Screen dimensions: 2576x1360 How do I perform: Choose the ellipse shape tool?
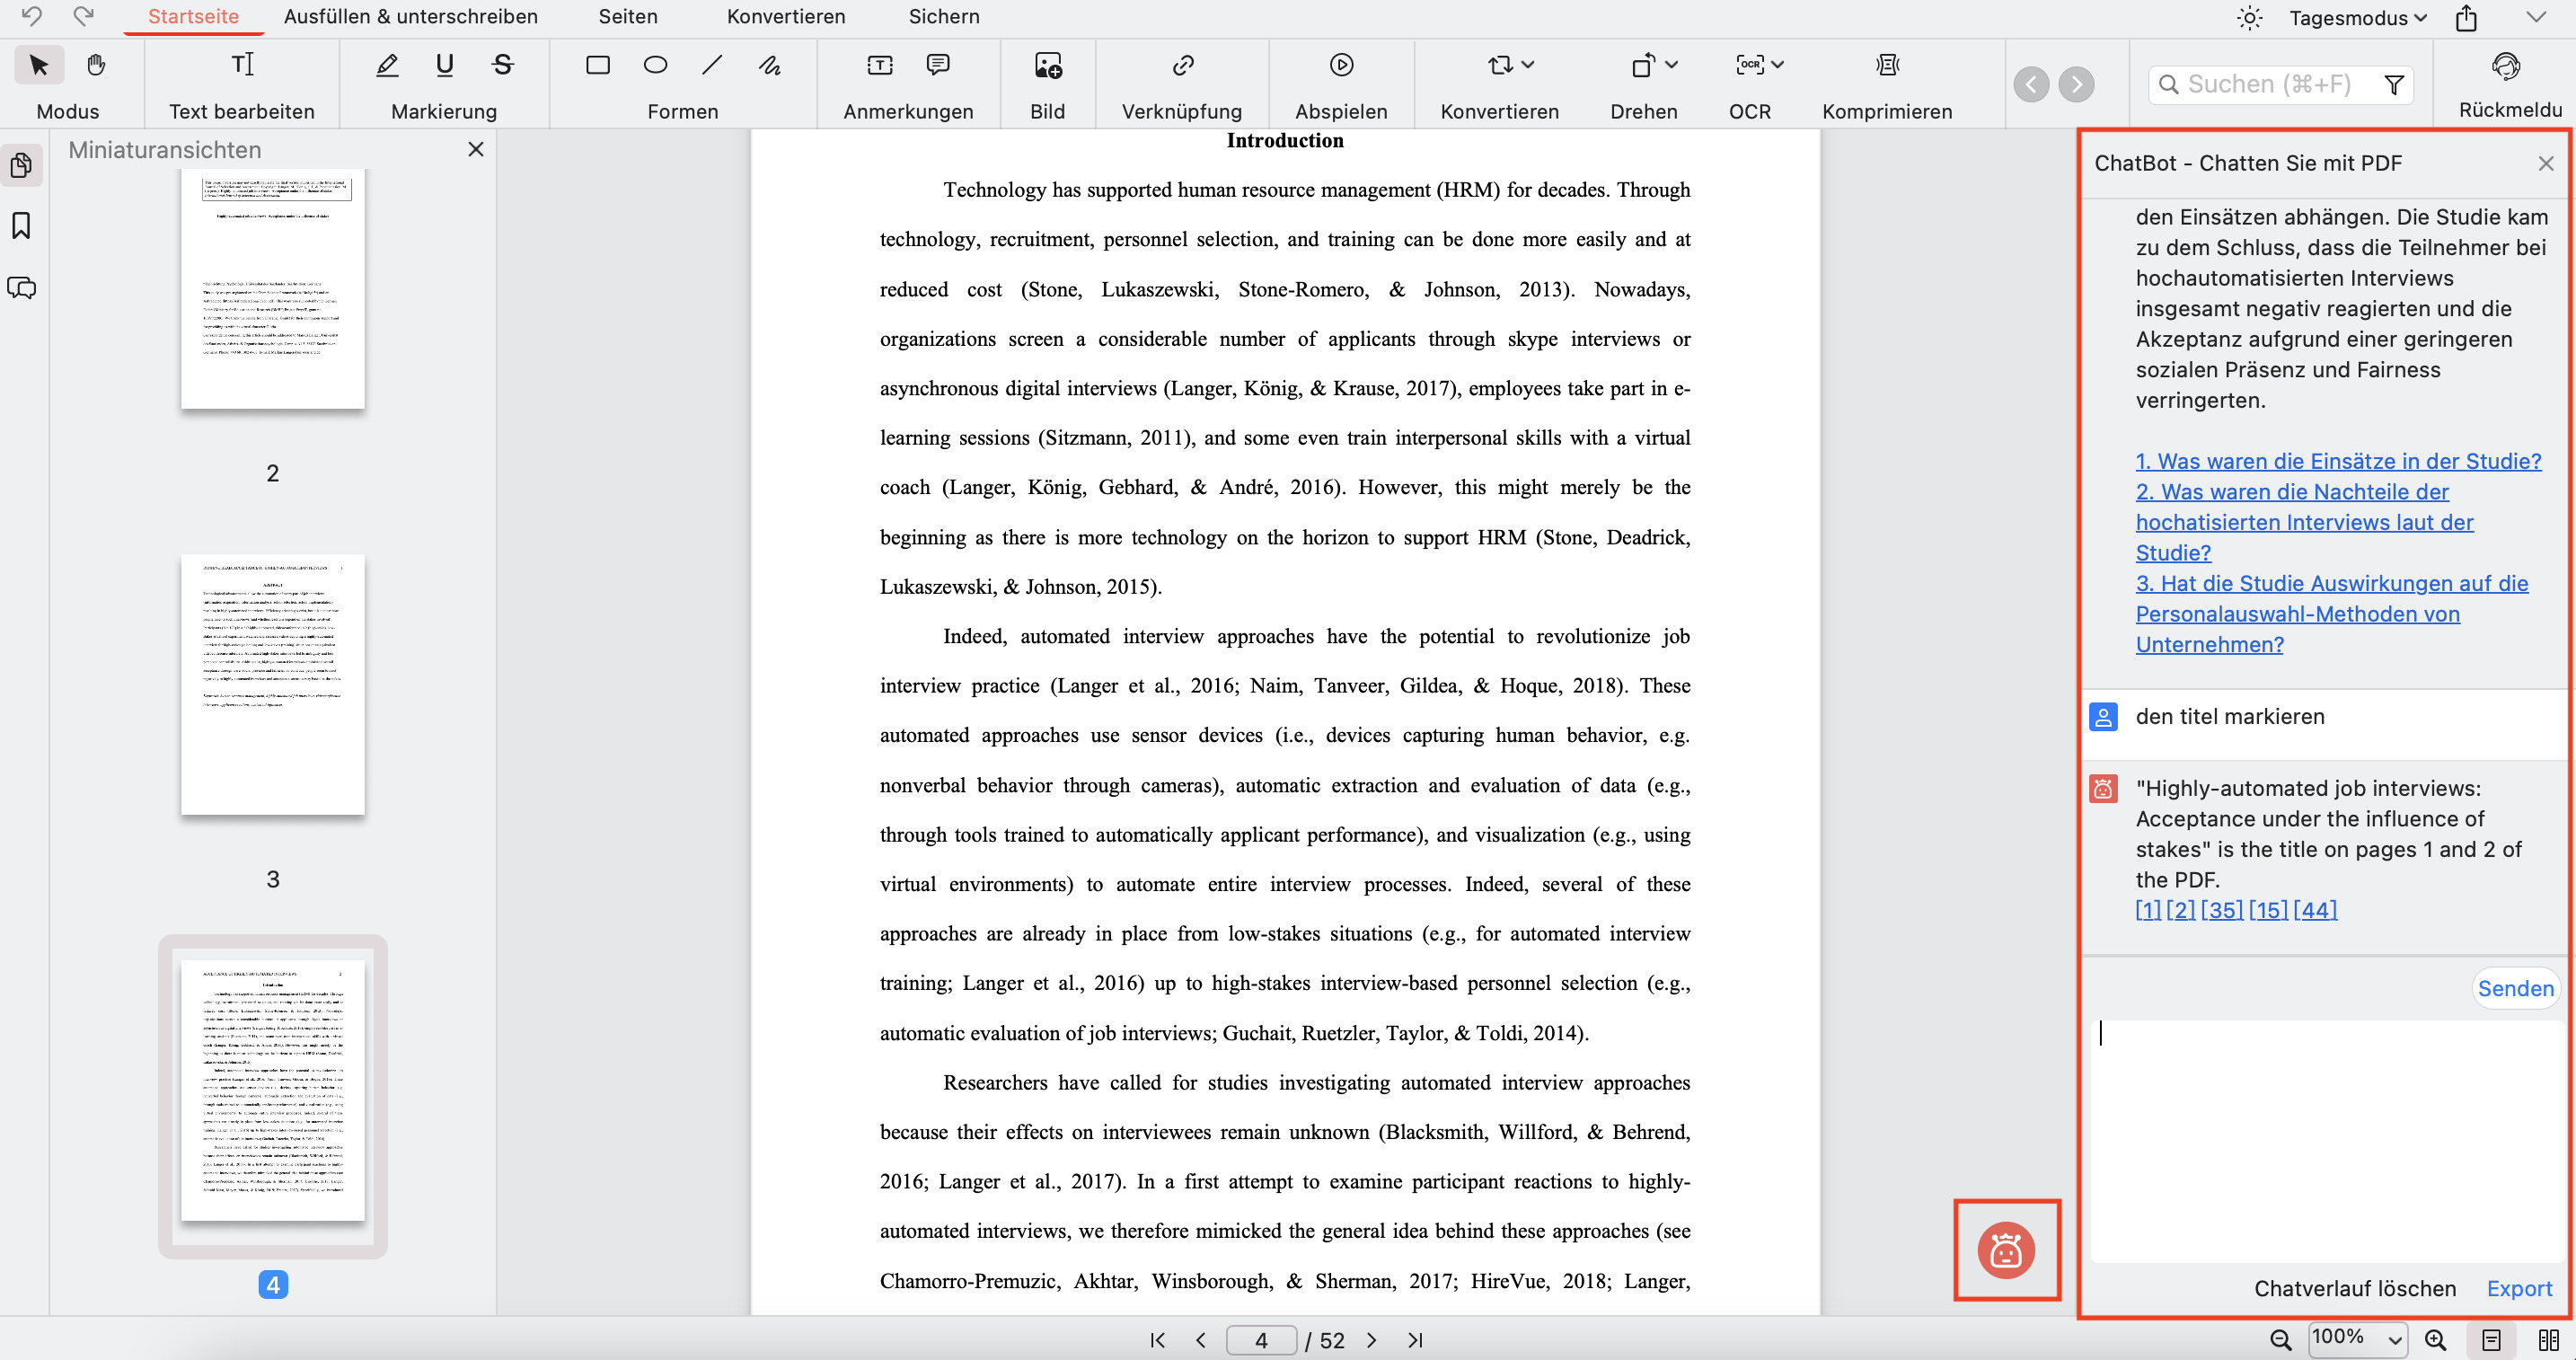[655, 66]
